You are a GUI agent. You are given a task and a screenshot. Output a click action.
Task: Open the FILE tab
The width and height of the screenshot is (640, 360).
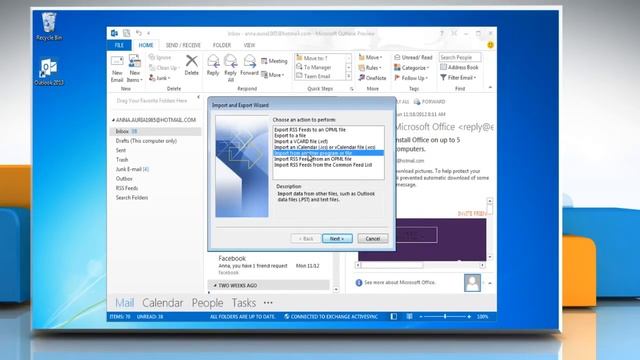(119, 45)
